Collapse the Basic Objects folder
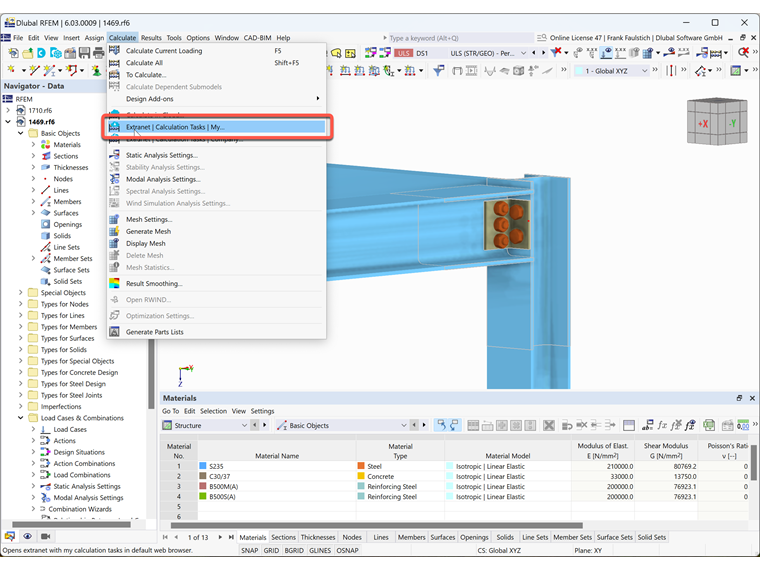Viewport: 760px width, 570px height. coord(20,133)
